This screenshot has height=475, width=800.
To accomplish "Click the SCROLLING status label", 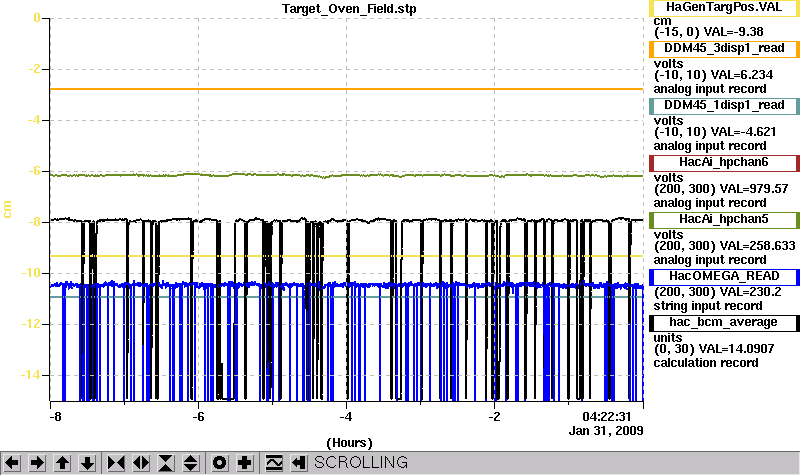I will pyautogui.click(x=361, y=462).
